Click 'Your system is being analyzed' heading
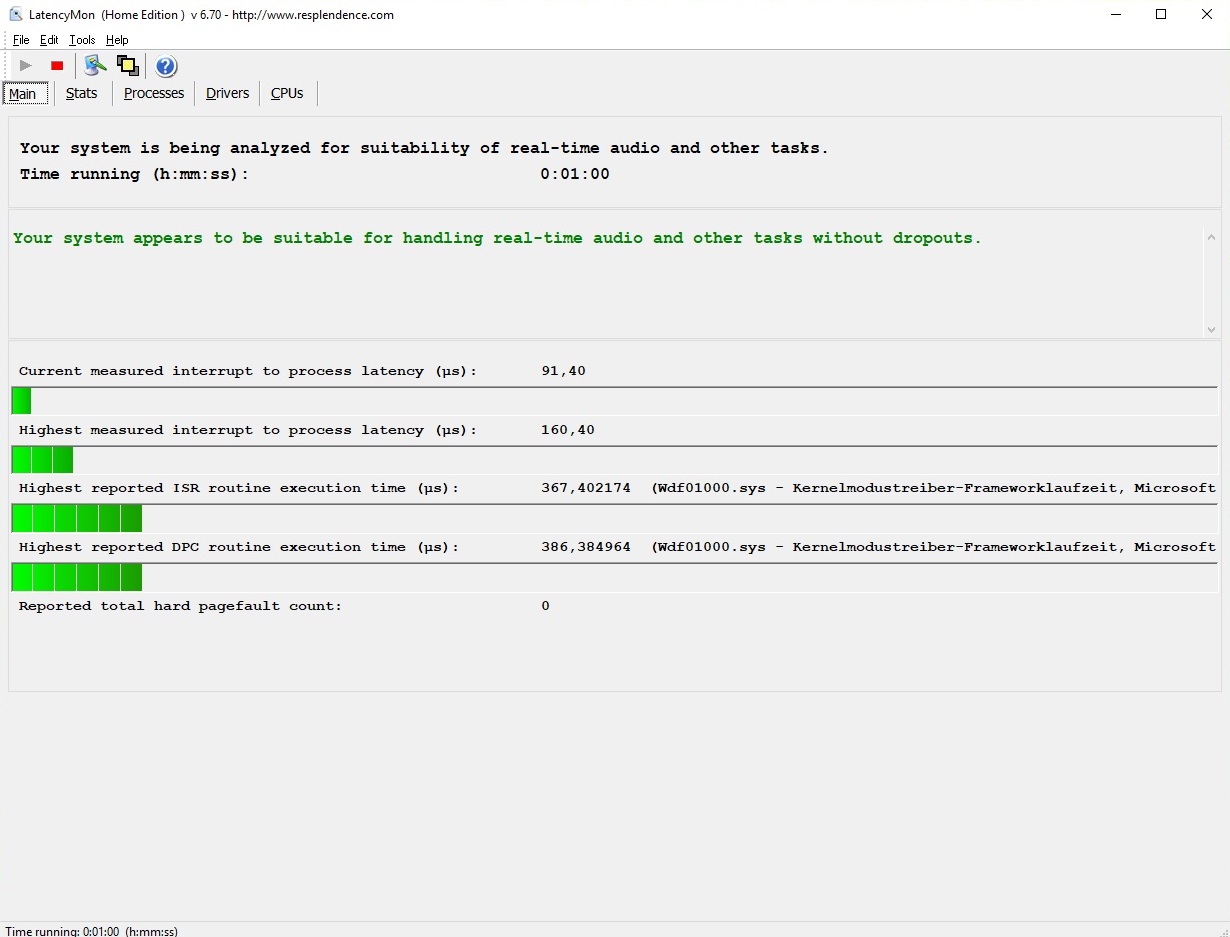The image size is (1230, 937). click(424, 148)
